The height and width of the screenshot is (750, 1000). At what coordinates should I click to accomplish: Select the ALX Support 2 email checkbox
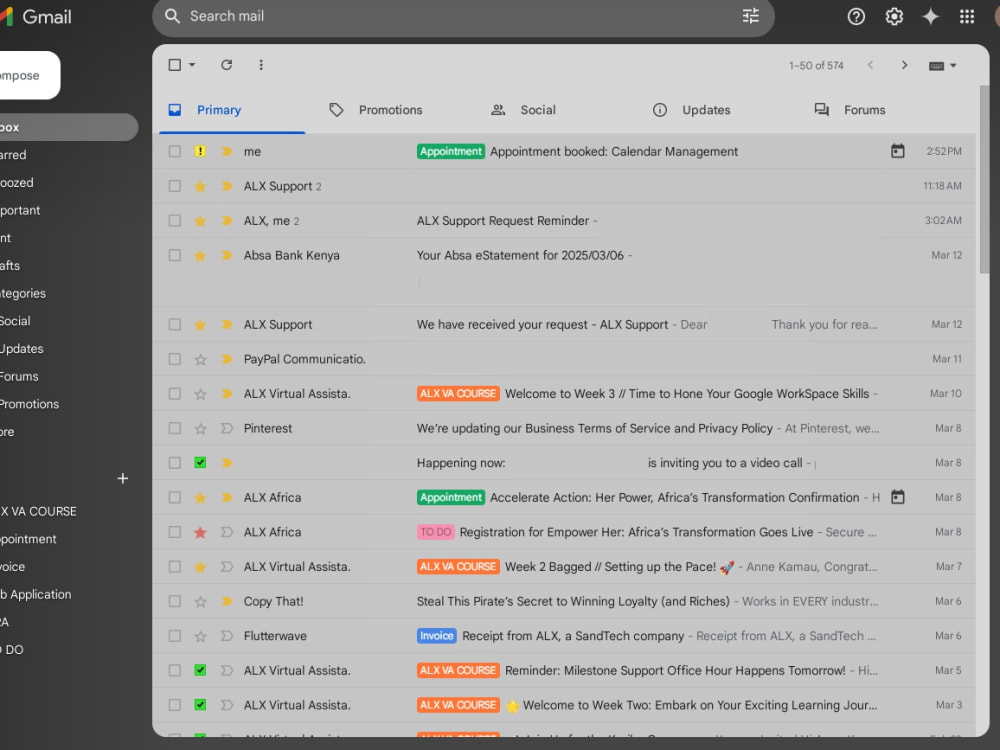click(x=174, y=186)
